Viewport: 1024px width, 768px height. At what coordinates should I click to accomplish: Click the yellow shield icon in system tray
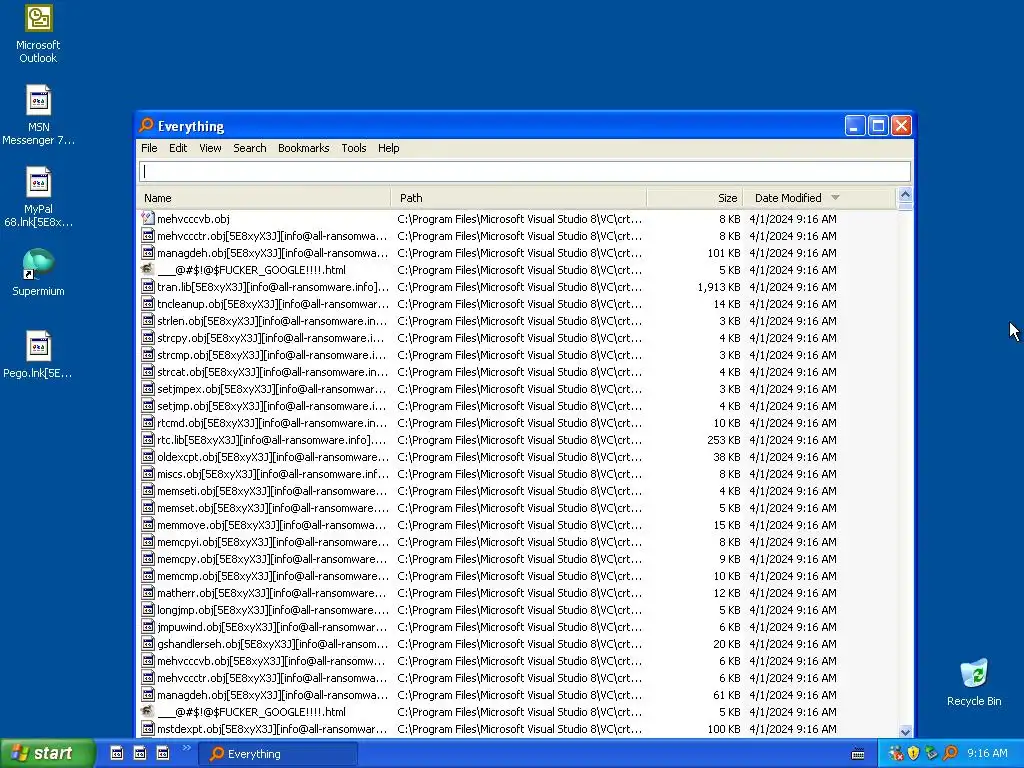point(914,754)
